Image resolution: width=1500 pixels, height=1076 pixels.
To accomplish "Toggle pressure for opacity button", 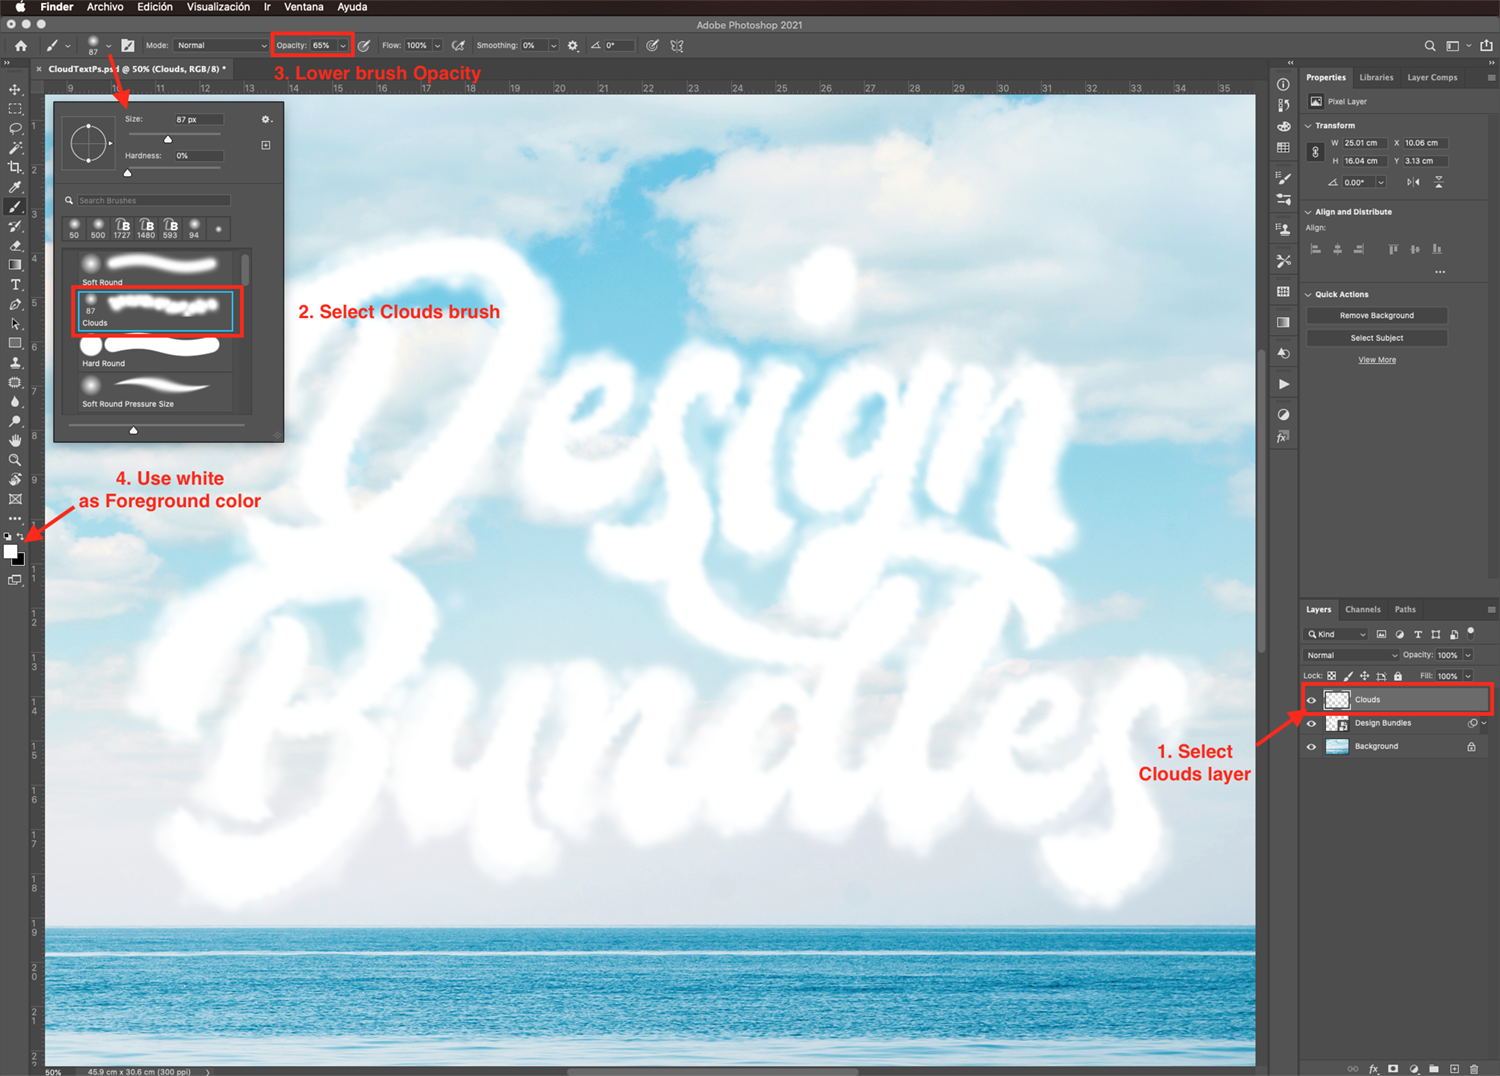I will click(x=364, y=45).
